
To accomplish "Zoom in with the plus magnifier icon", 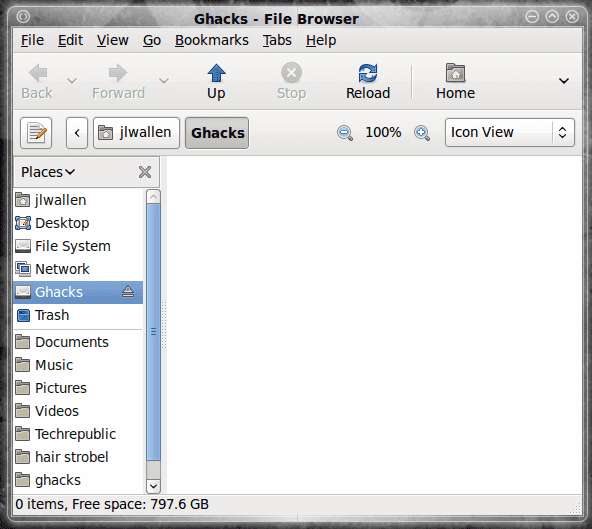I will pyautogui.click(x=422, y=133).
